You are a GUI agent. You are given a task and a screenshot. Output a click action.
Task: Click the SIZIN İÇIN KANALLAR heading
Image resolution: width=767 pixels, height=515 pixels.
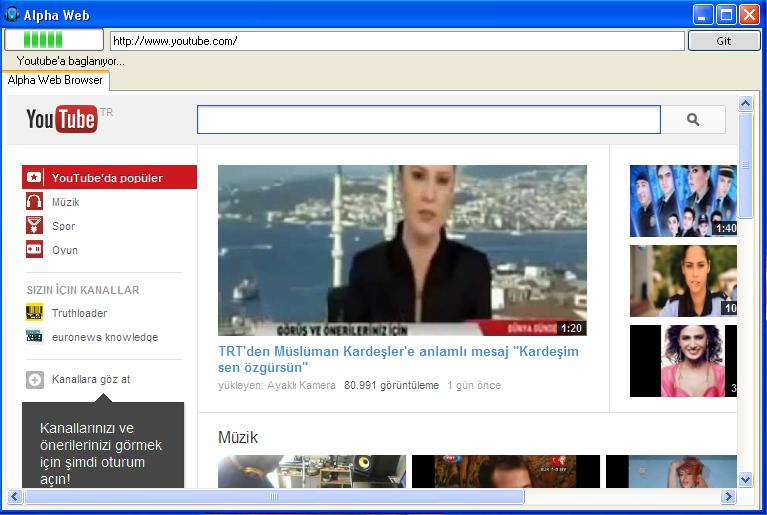pyautogui.click(x=83, y=290)
